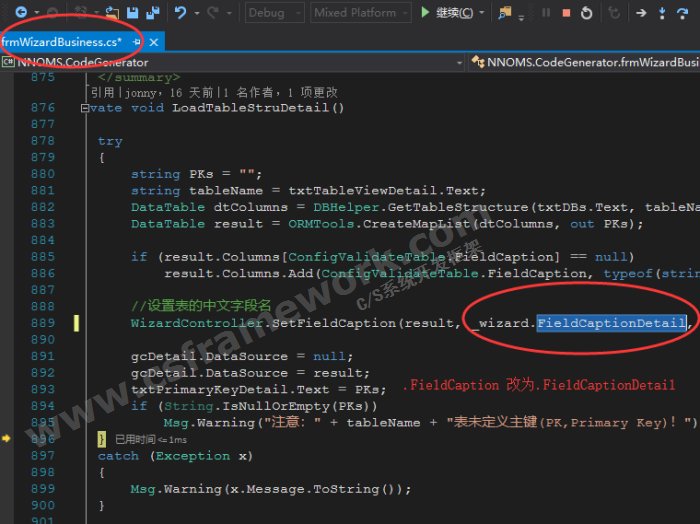Select the frmWizardBusiness.cs document tab
This screenshot has width=700, height=524.
[60, 42]
